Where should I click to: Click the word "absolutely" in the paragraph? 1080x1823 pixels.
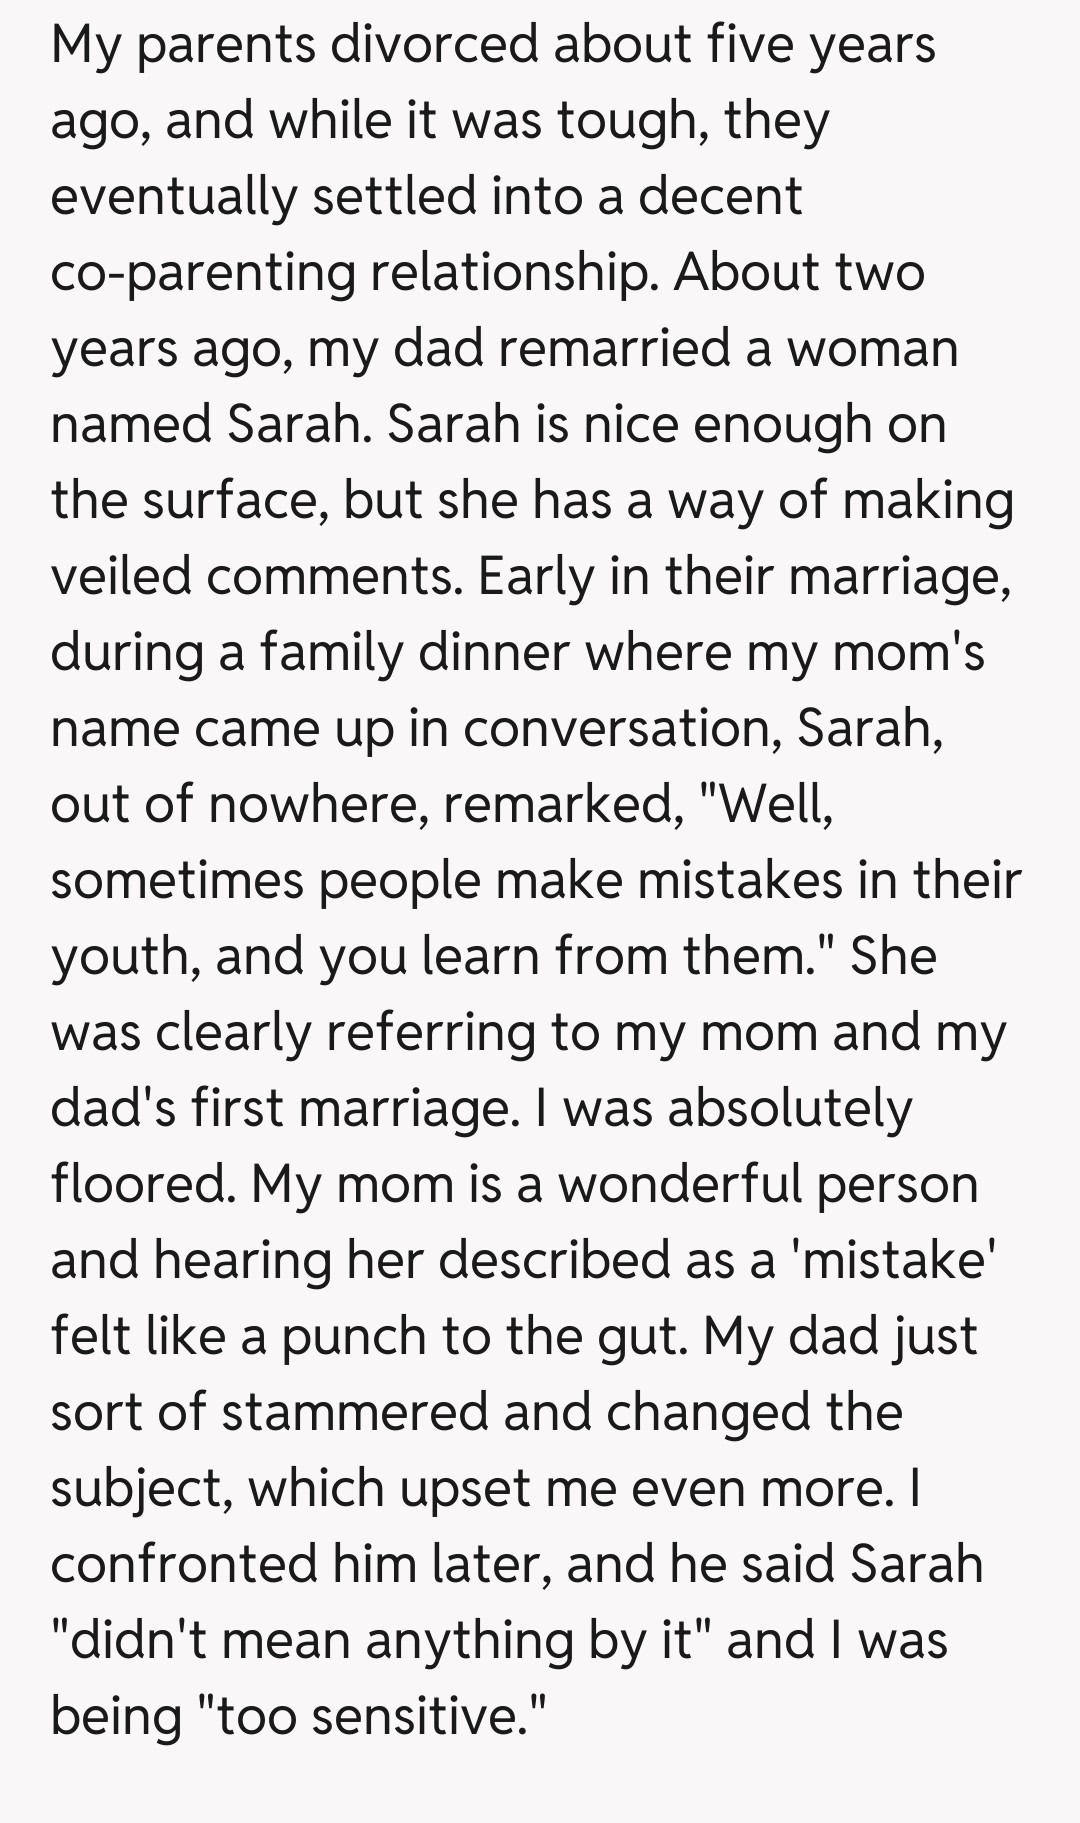(790, 1109)
